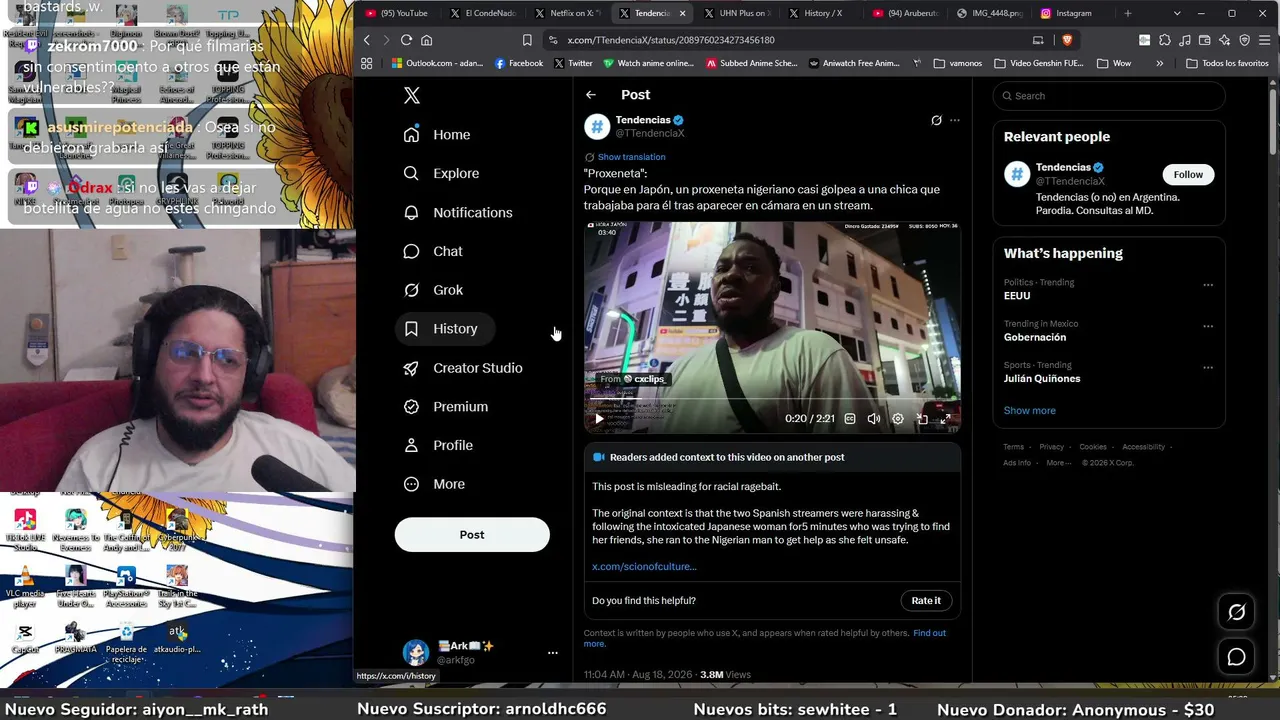
Task: Open the Brave Shields icon in address bar
Action: 1067,40
